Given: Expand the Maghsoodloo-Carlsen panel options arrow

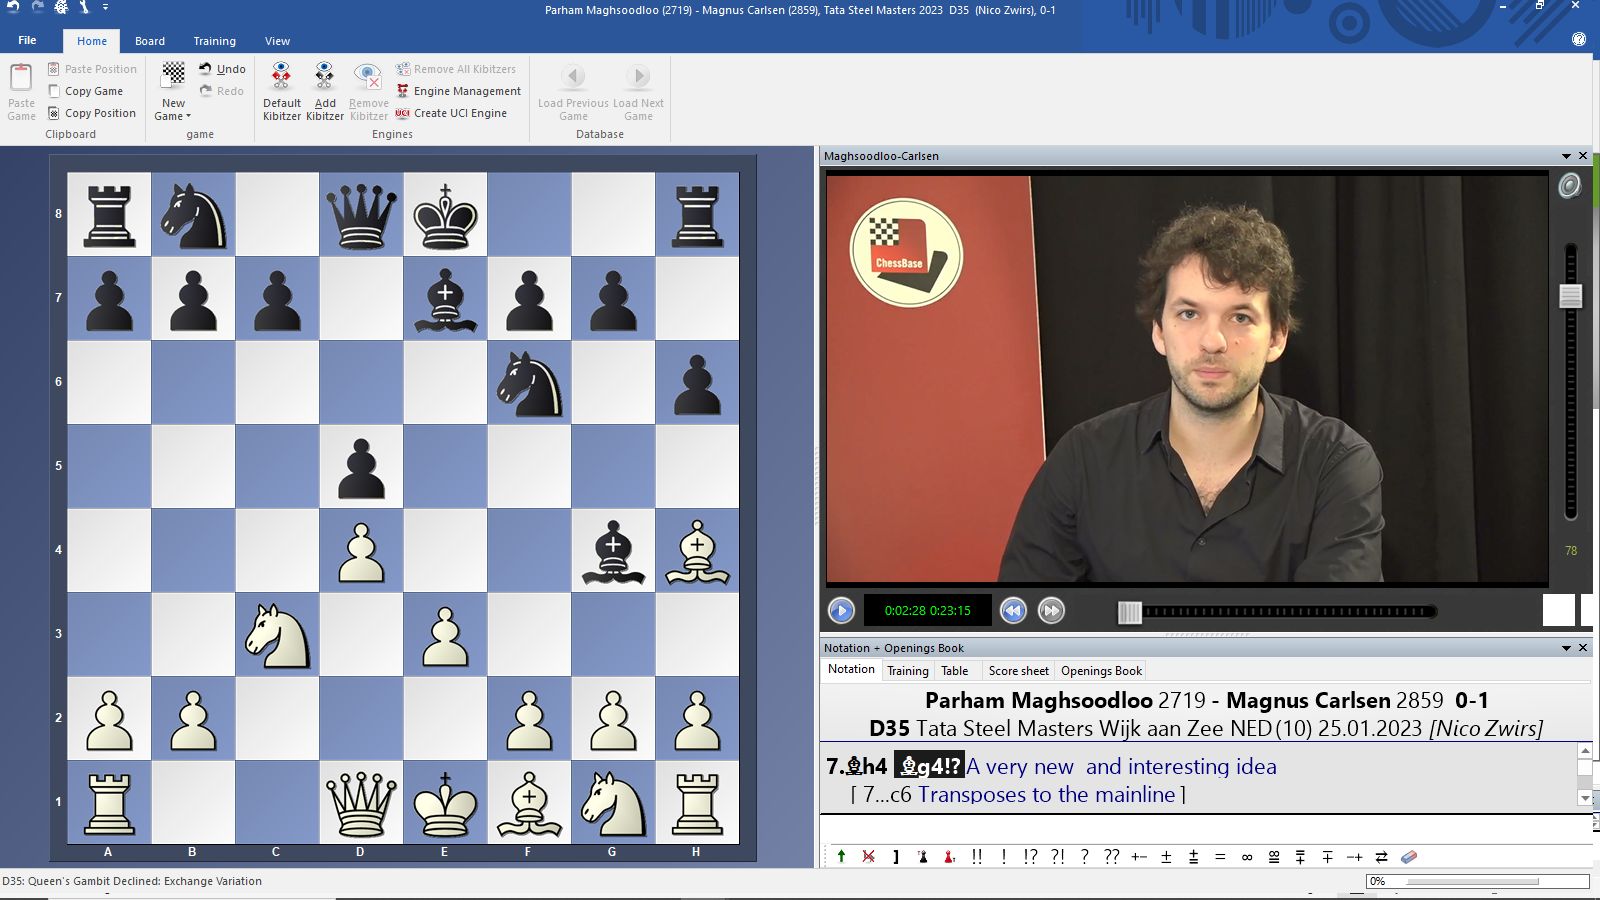Looking at the screenshot, I should coord(1566,156).
